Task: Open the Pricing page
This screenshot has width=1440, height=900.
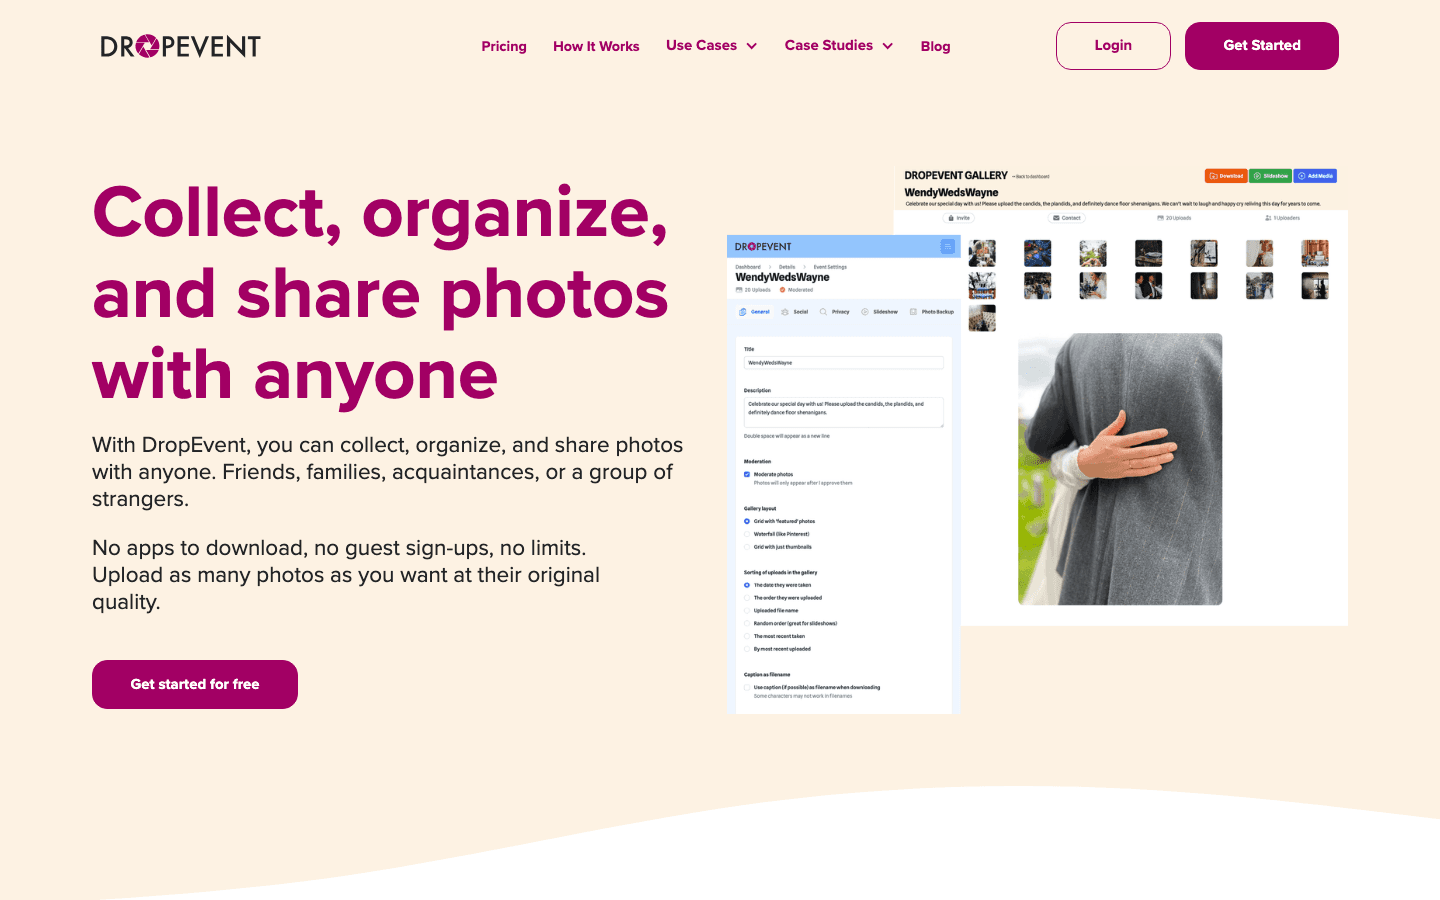Action: coord(504,46)
